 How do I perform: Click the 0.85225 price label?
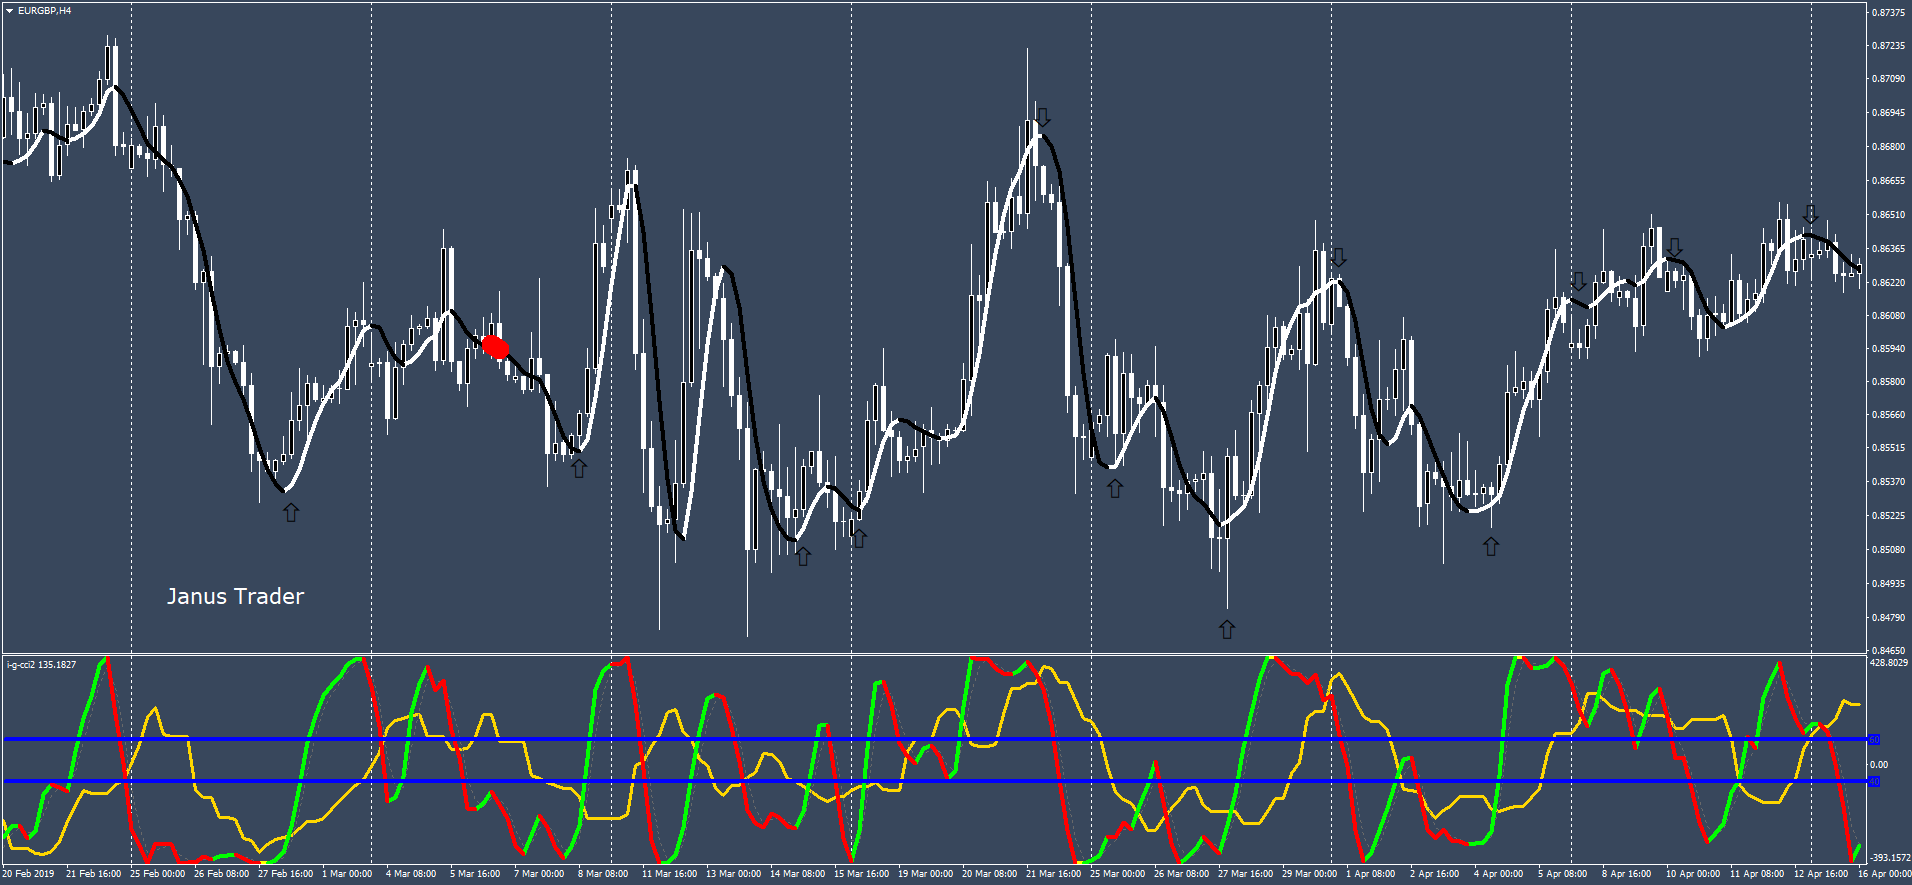click(1888, 516)
